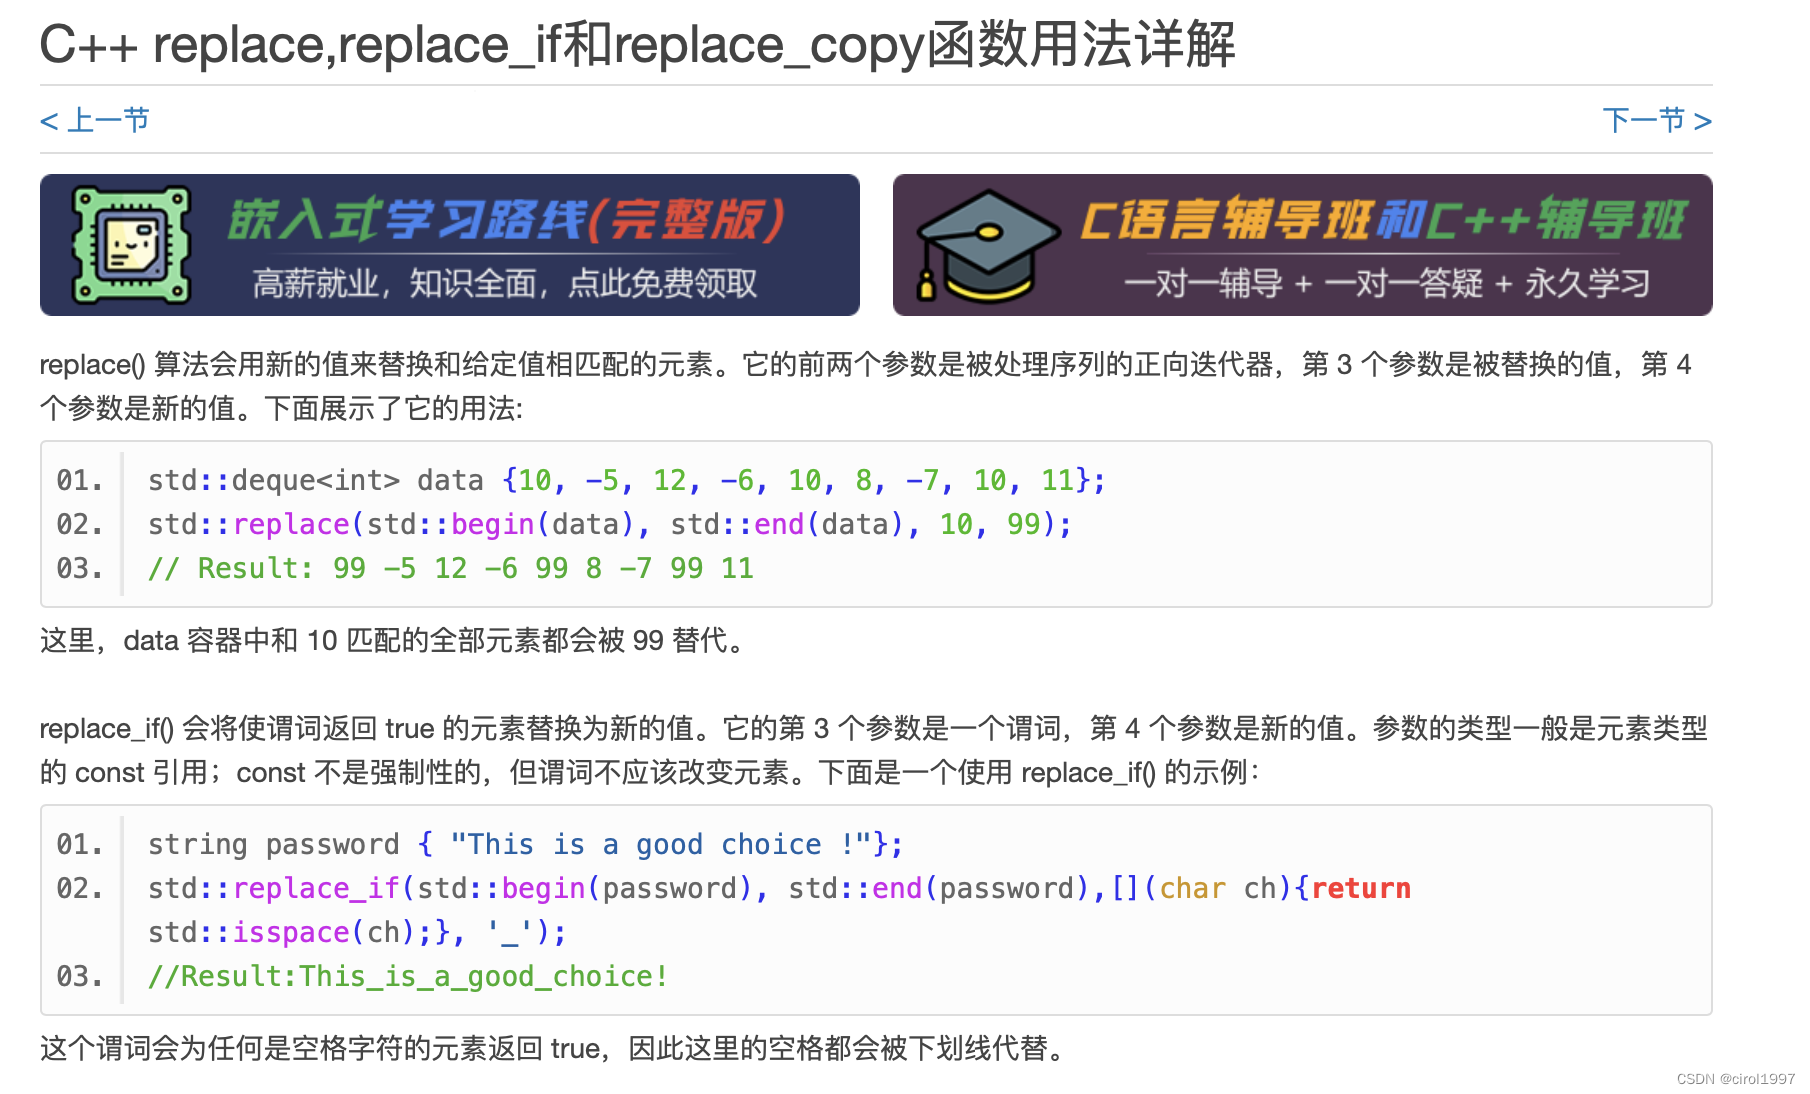The image size is (1810, 1094).
Task: Click the graduation cap icon in tutoring banner
Action: pos(988,246)
